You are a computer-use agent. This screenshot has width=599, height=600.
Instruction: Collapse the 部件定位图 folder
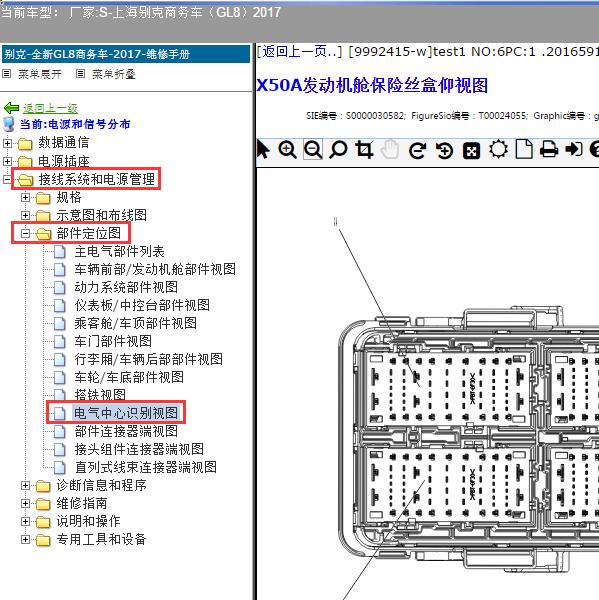click(25, 233)
